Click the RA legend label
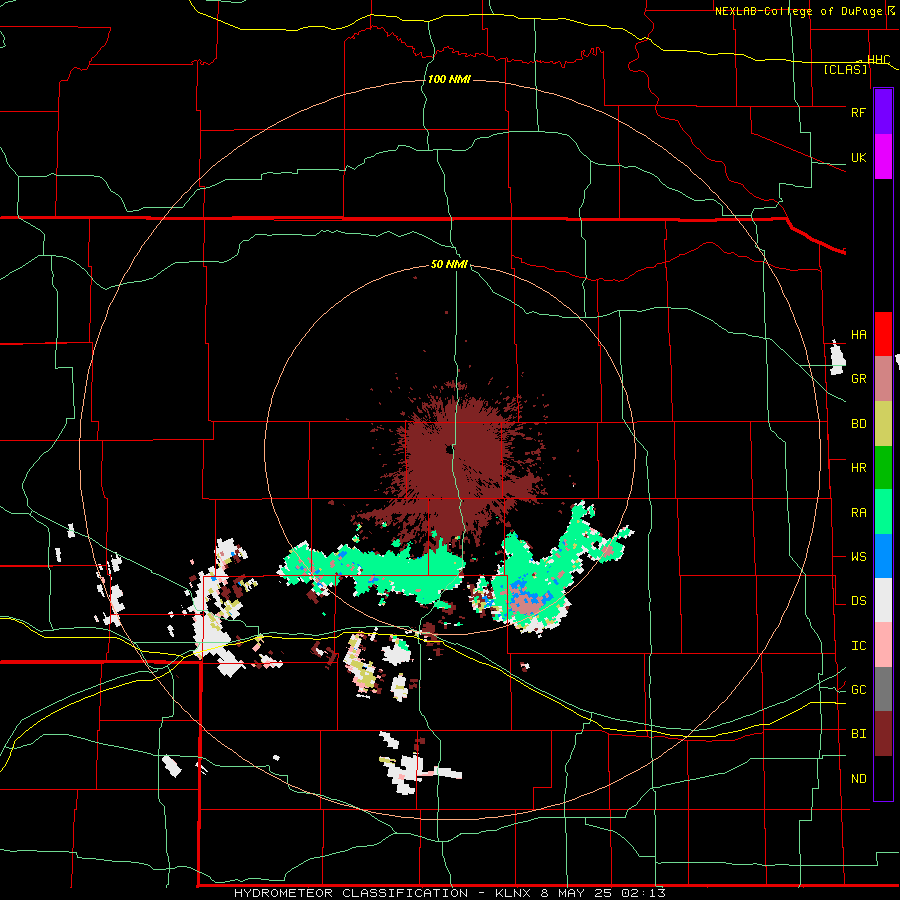 [858, 513]
